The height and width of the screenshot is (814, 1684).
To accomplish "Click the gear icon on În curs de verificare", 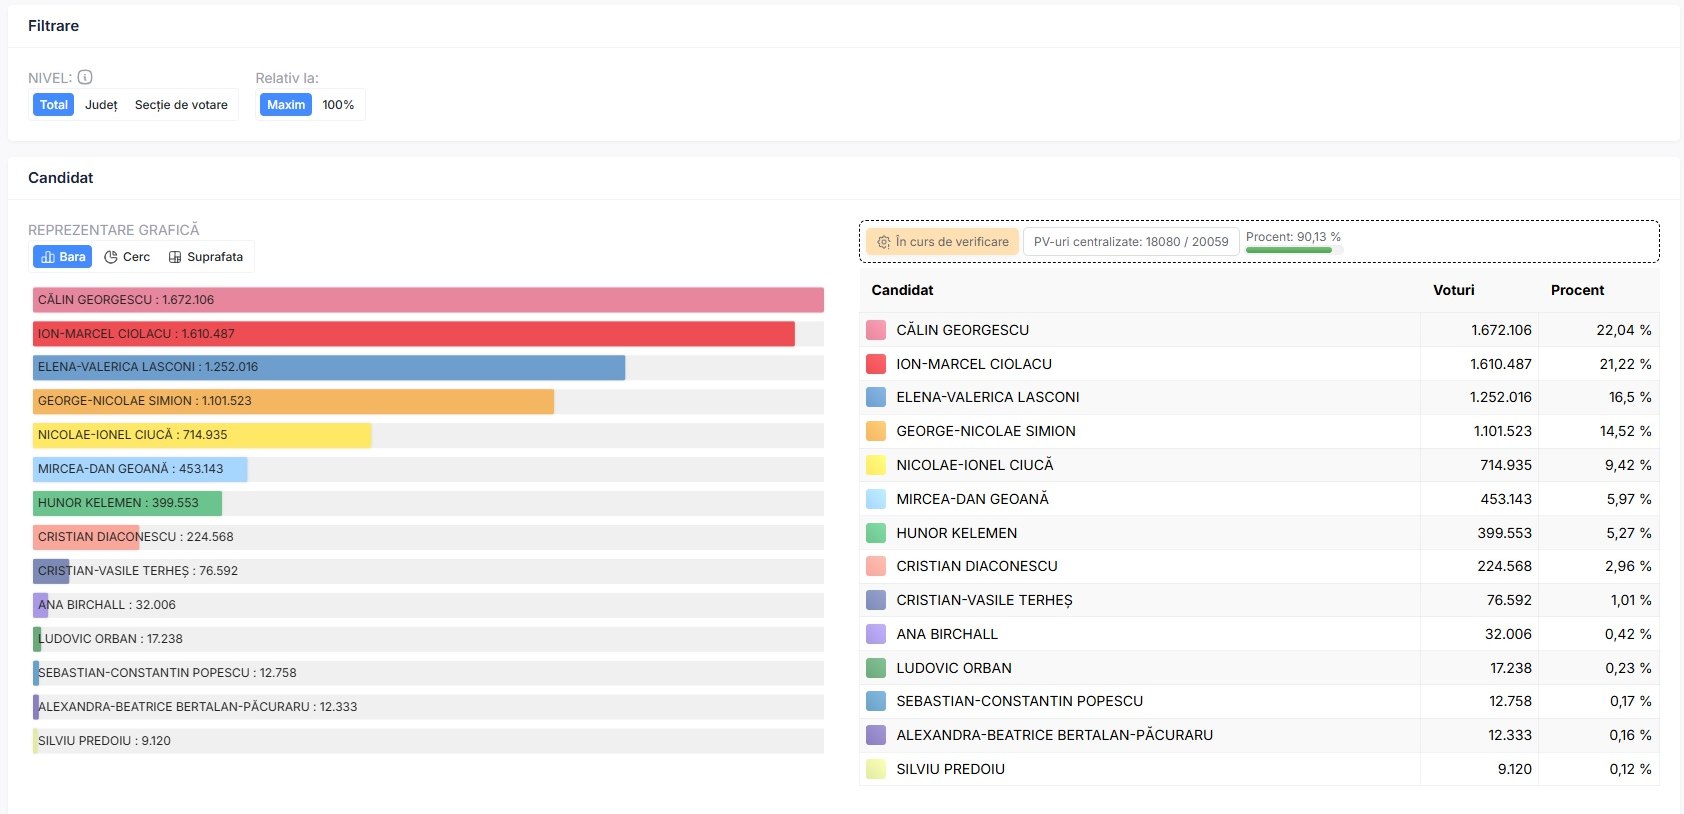I will (x=883, y=242).
